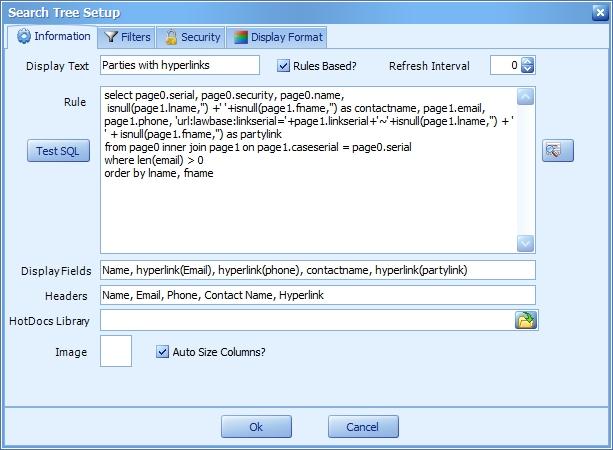
Task: Close the Search Tree Setup dialog
Action: coord(600,13)
